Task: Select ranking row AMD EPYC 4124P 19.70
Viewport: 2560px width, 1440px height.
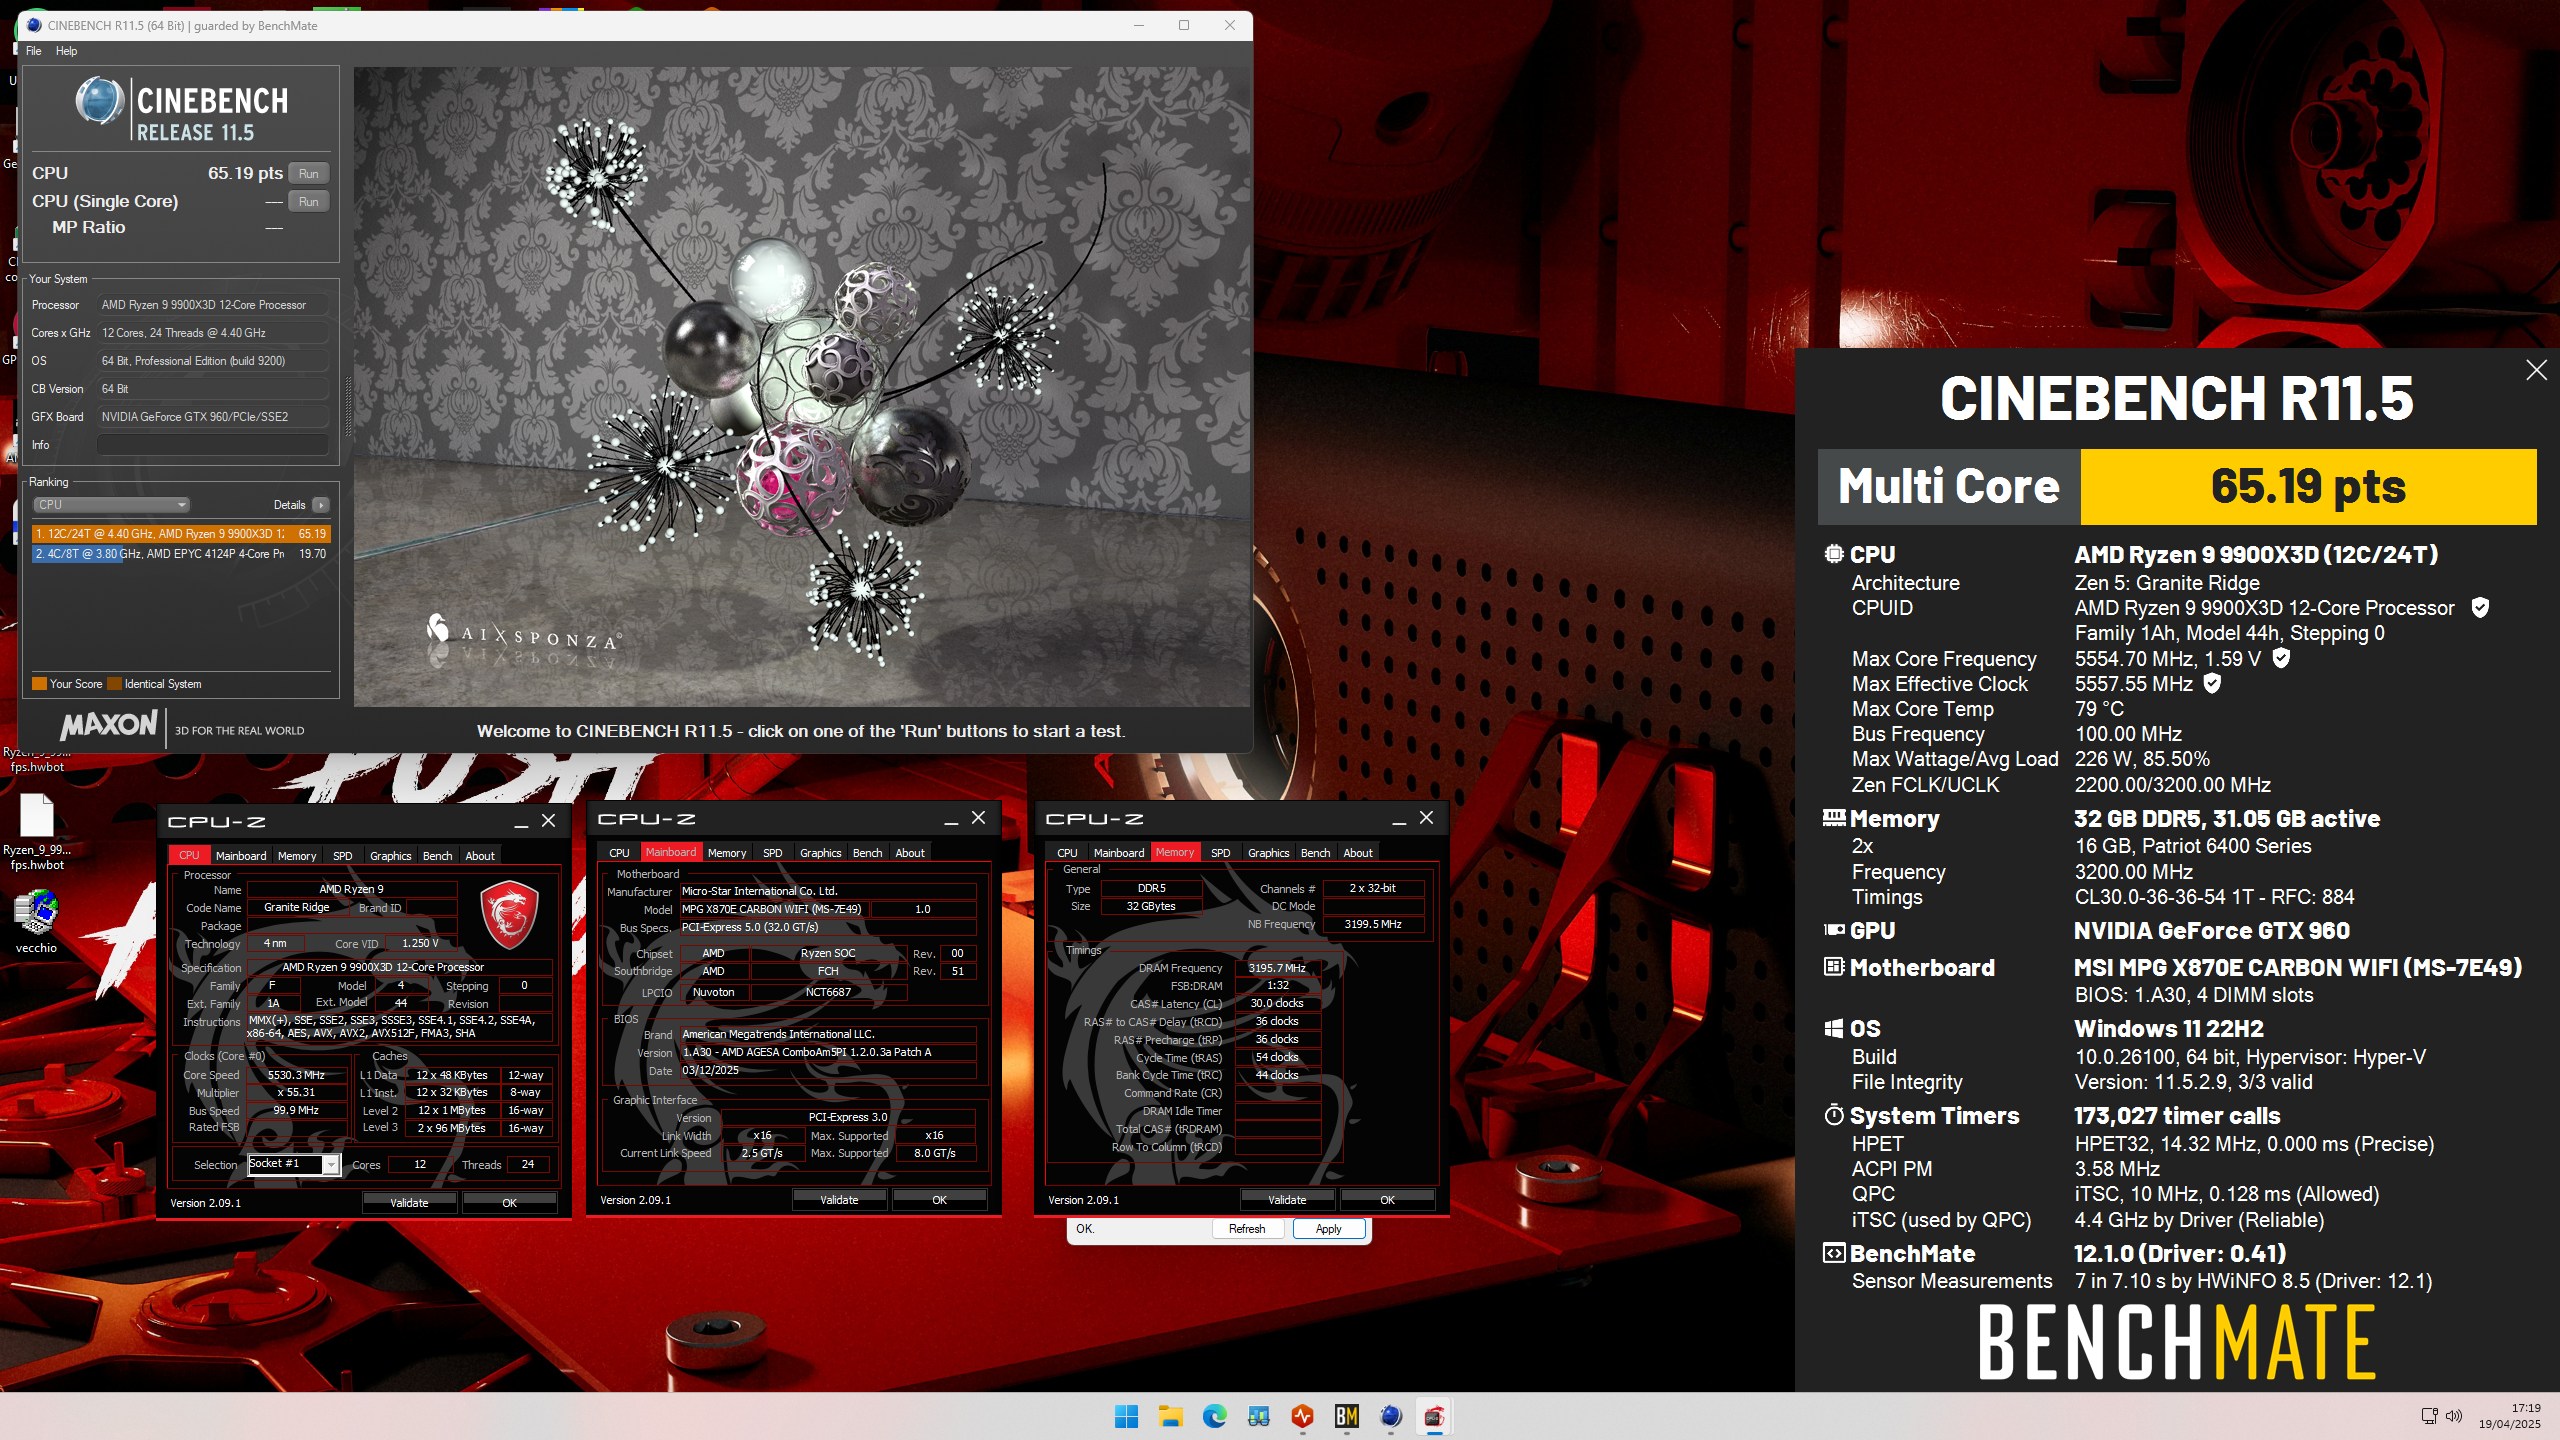Action: [180, 553]
